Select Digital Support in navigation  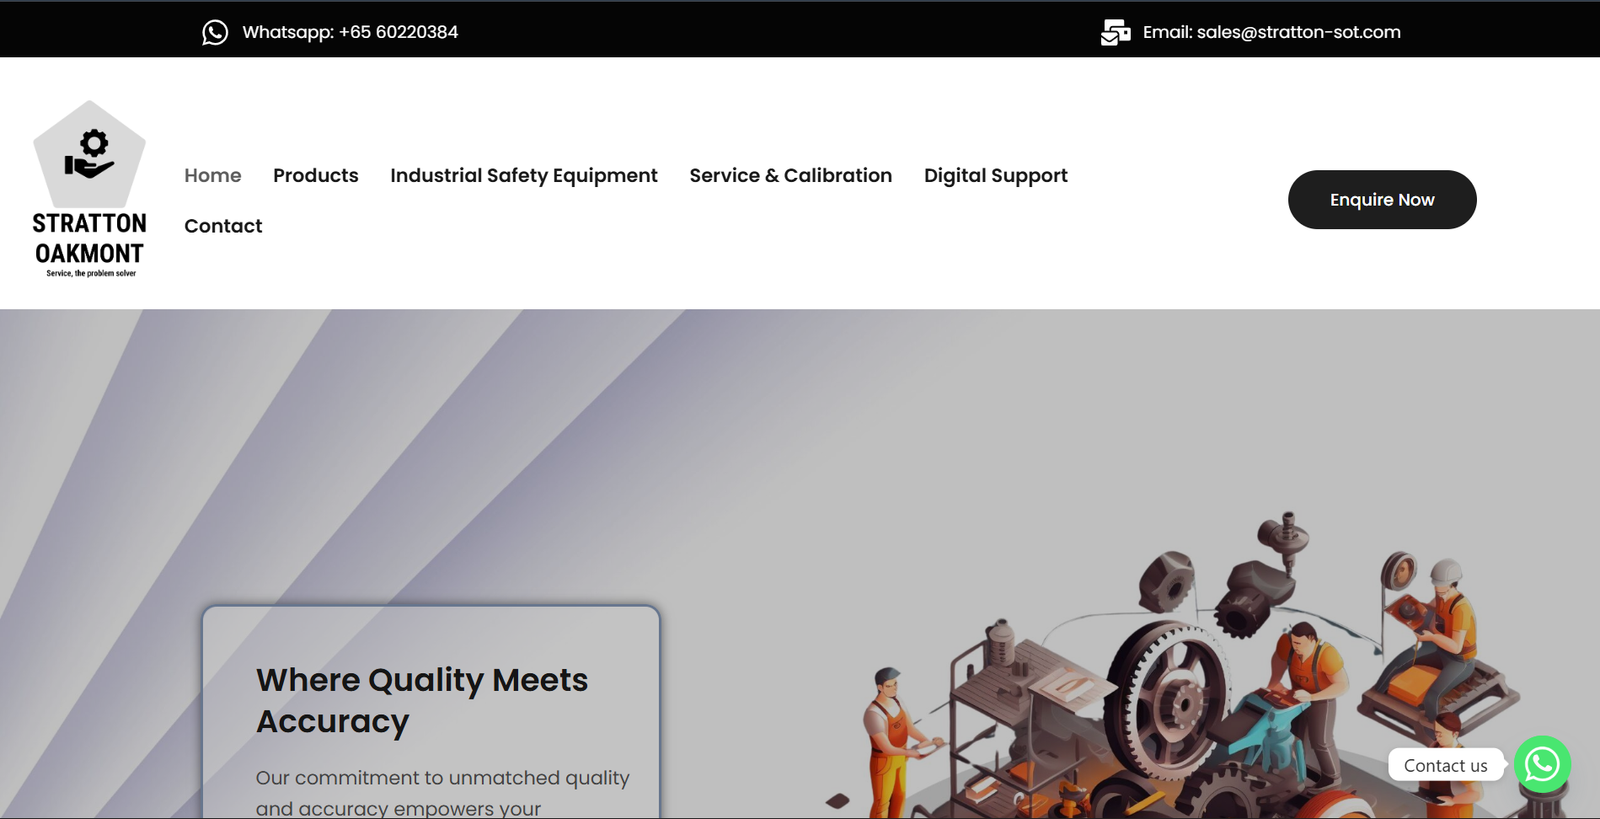[x=995, y=175]
